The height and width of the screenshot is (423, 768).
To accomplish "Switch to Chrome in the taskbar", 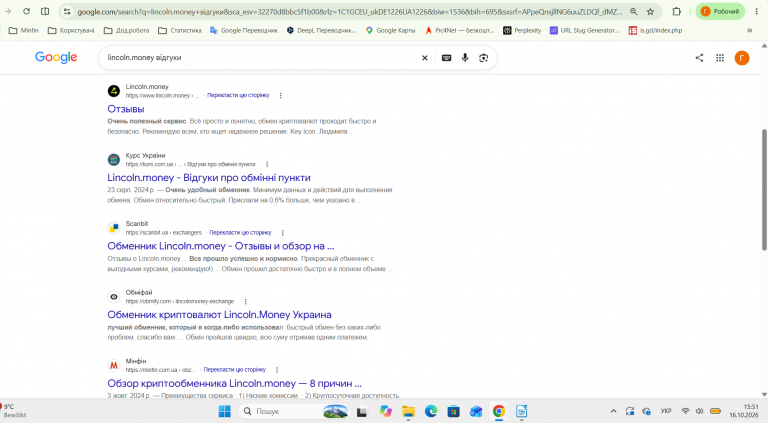I will click(499, 411).
